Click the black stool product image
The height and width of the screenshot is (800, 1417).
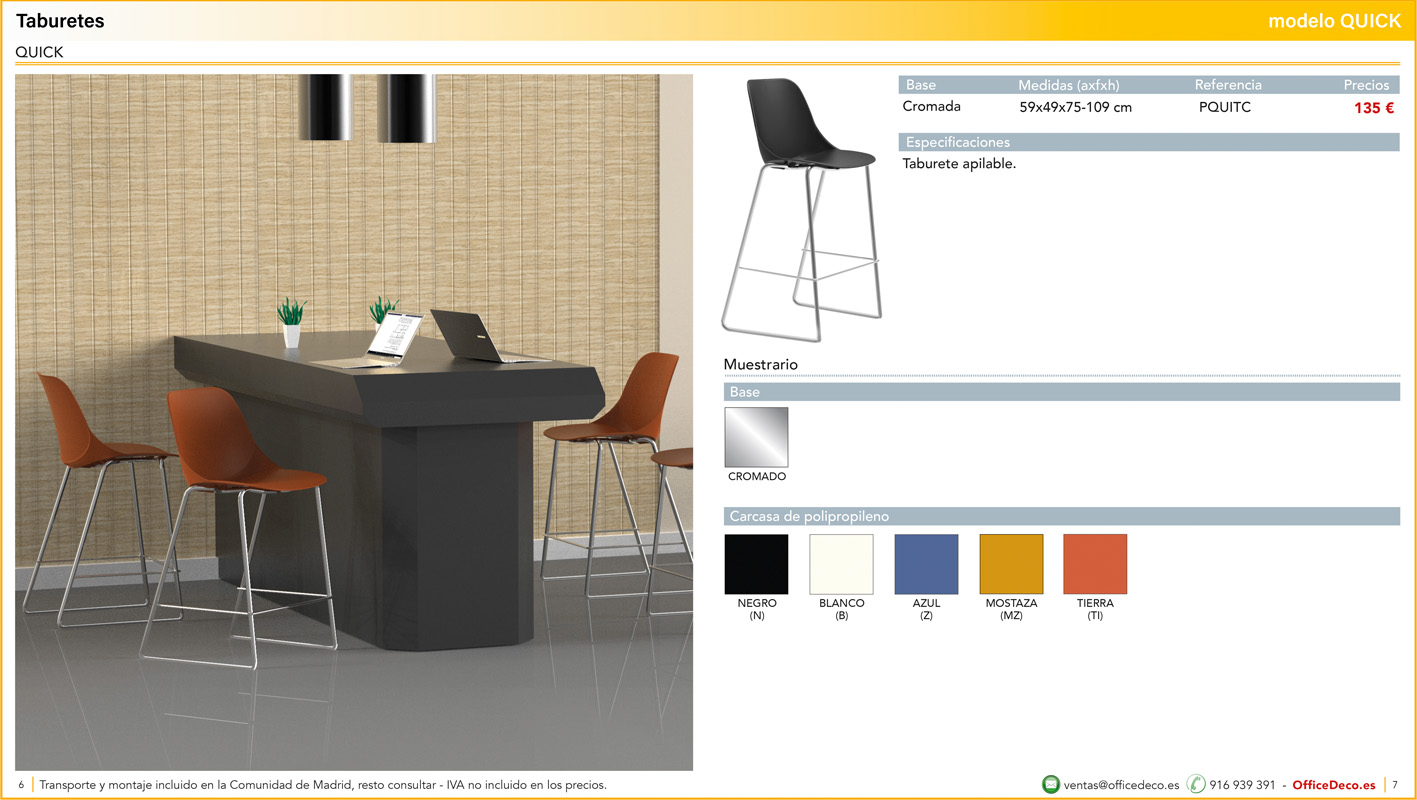tap(800, 210)
